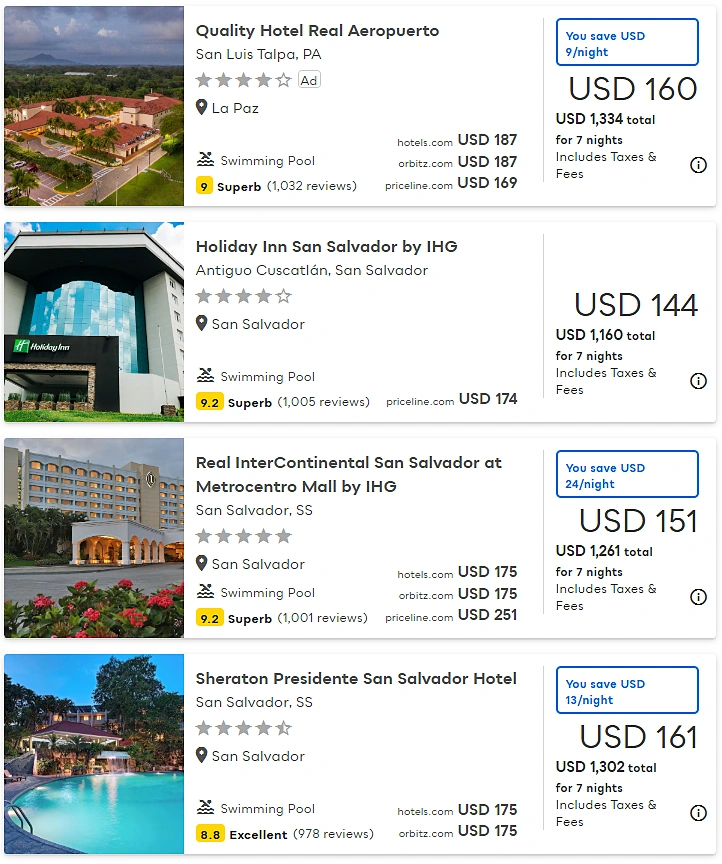Screen dimensions: 722x864
Task: Click swimming pool icon for Quality Hotel
Action: [206, 160]
